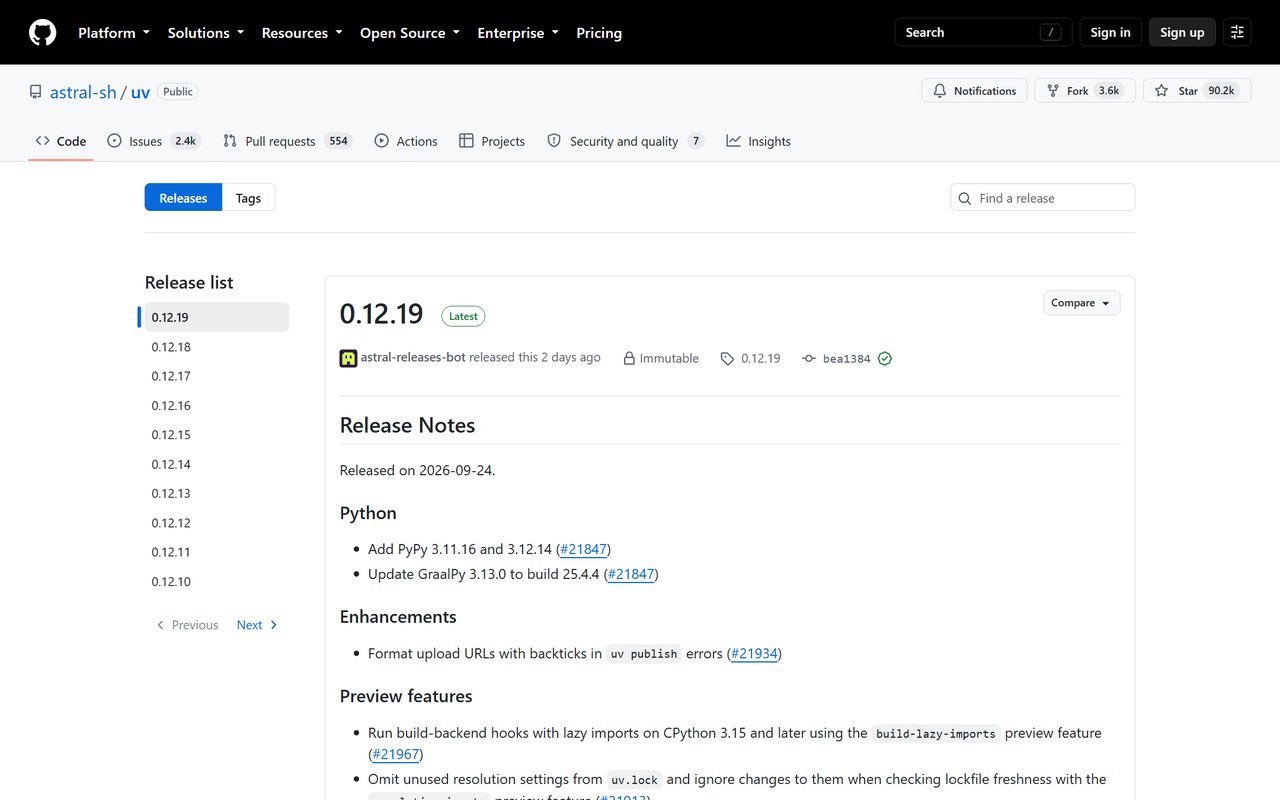Image resolution: width=1280 pixels, height=800 pixels.
Task: Select 0.12.19 in the release list
Action: click(x=217, y=317)
